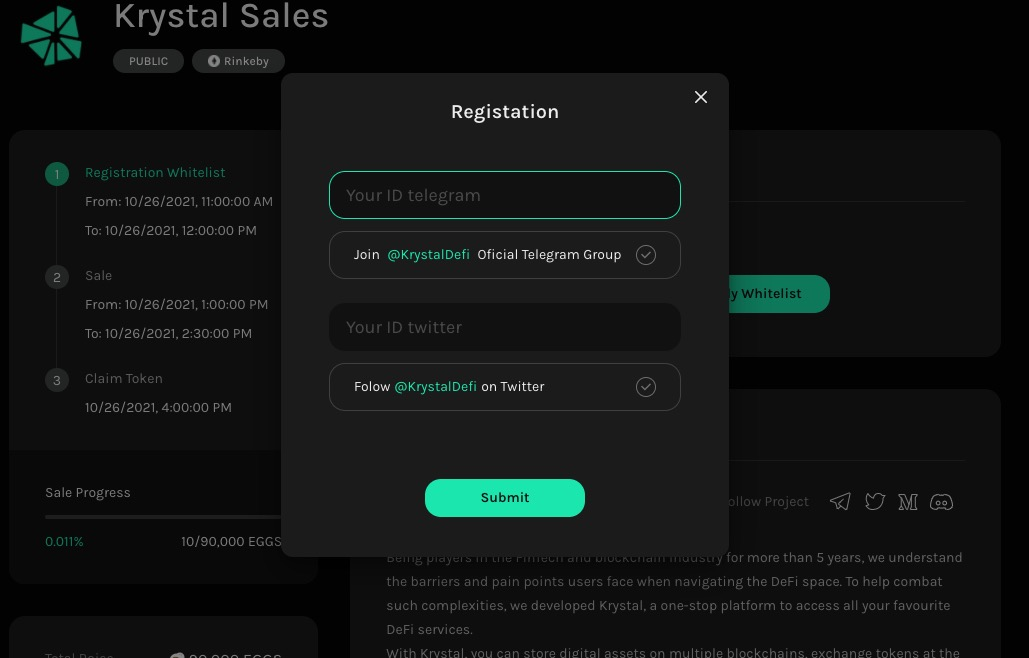The width and height of the screenshot is (1029, 658).
Task: Click the Krystal green logo icon
Action: coord(51,35)
